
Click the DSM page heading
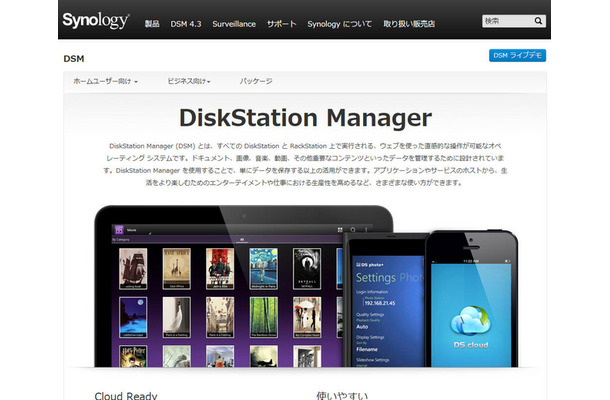click(74, 59)
